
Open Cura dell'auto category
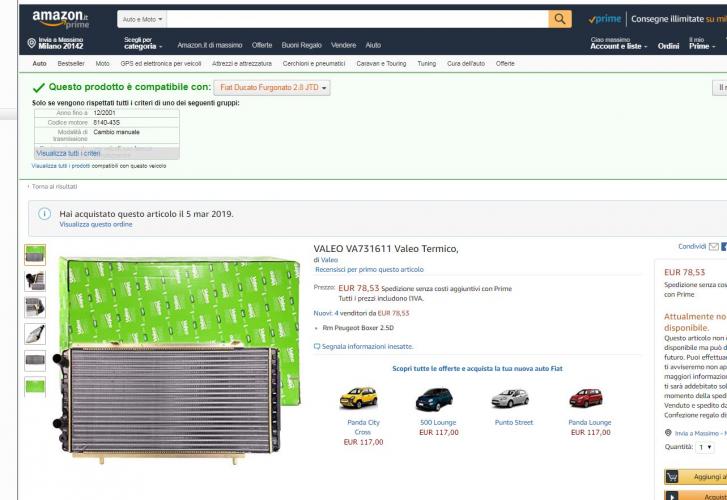466,64
